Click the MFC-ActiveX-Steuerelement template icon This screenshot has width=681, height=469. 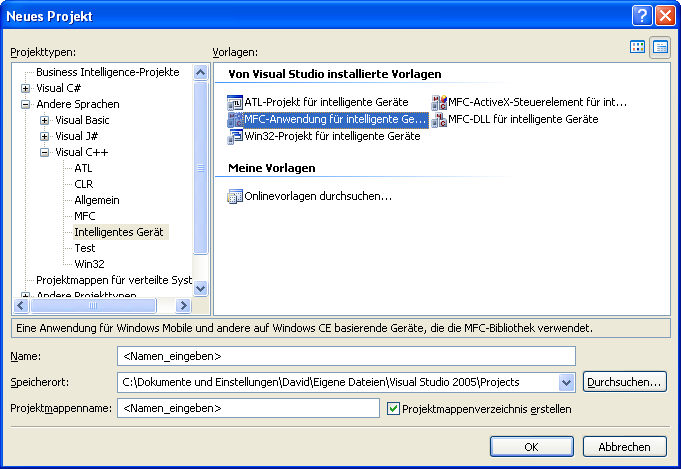tap(439, 102)
